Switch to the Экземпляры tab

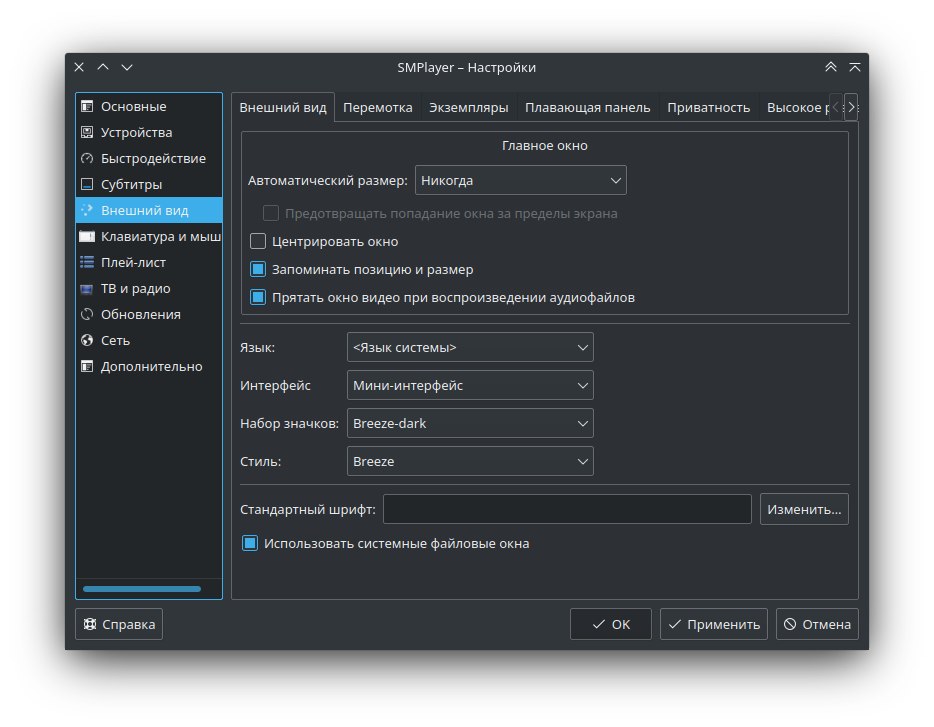469,108
